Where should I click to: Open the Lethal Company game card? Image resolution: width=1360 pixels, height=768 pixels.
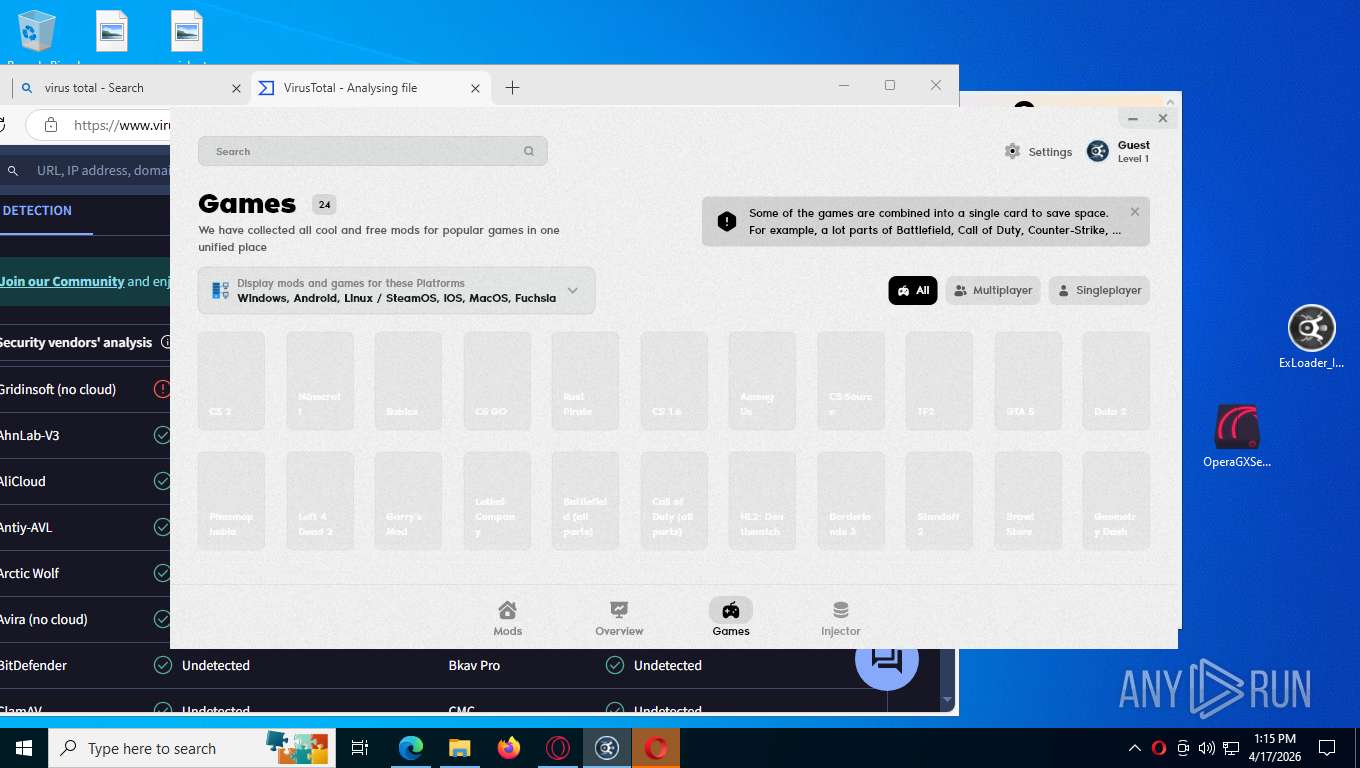click(497, 501)
